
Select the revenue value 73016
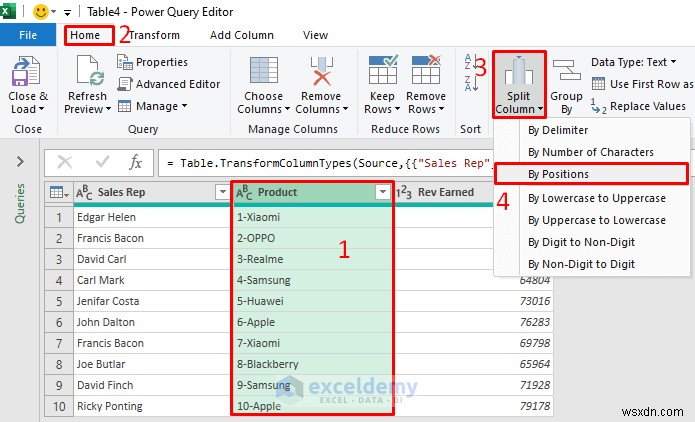tap(474, 301)
